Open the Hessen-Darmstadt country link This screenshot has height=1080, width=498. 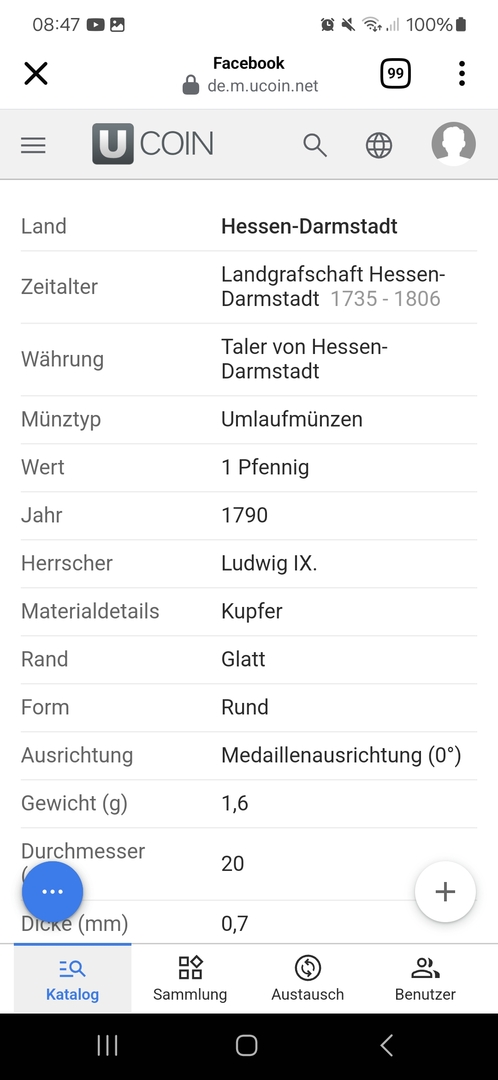tap(309, 226)
